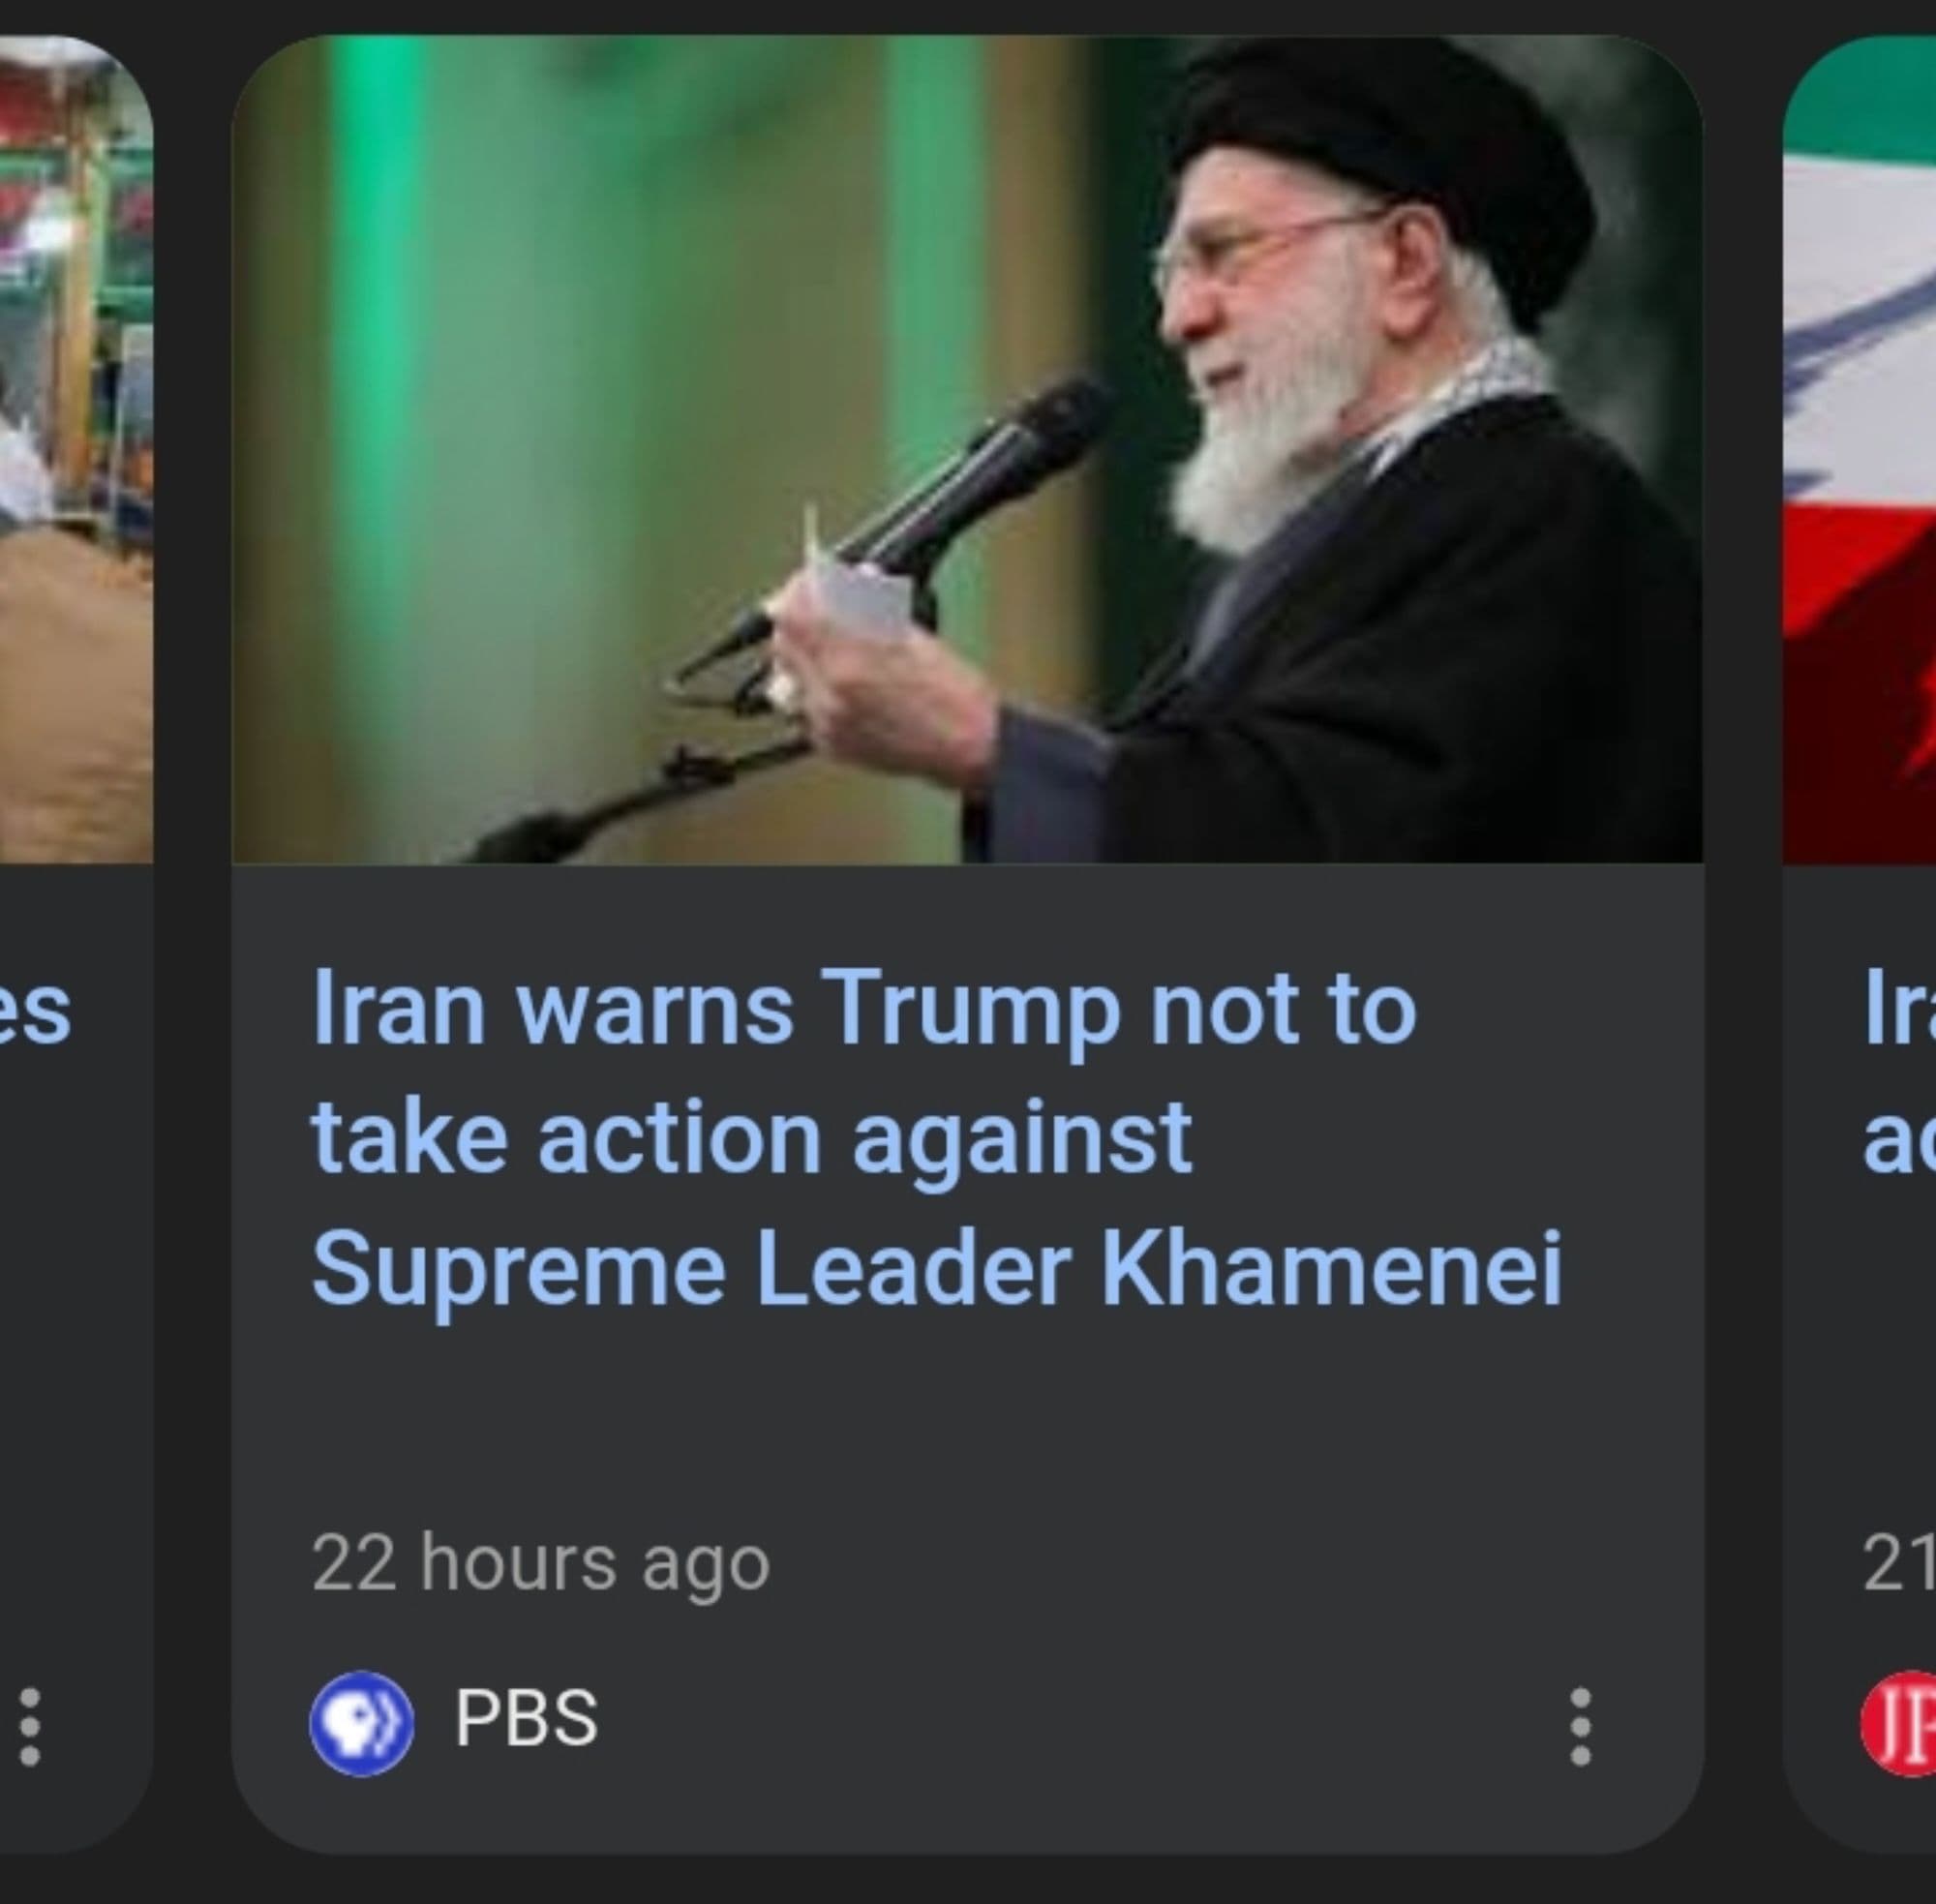Click the PBS logo icon
The width and height of the screenshot is (1936, 1904).
361,1723
